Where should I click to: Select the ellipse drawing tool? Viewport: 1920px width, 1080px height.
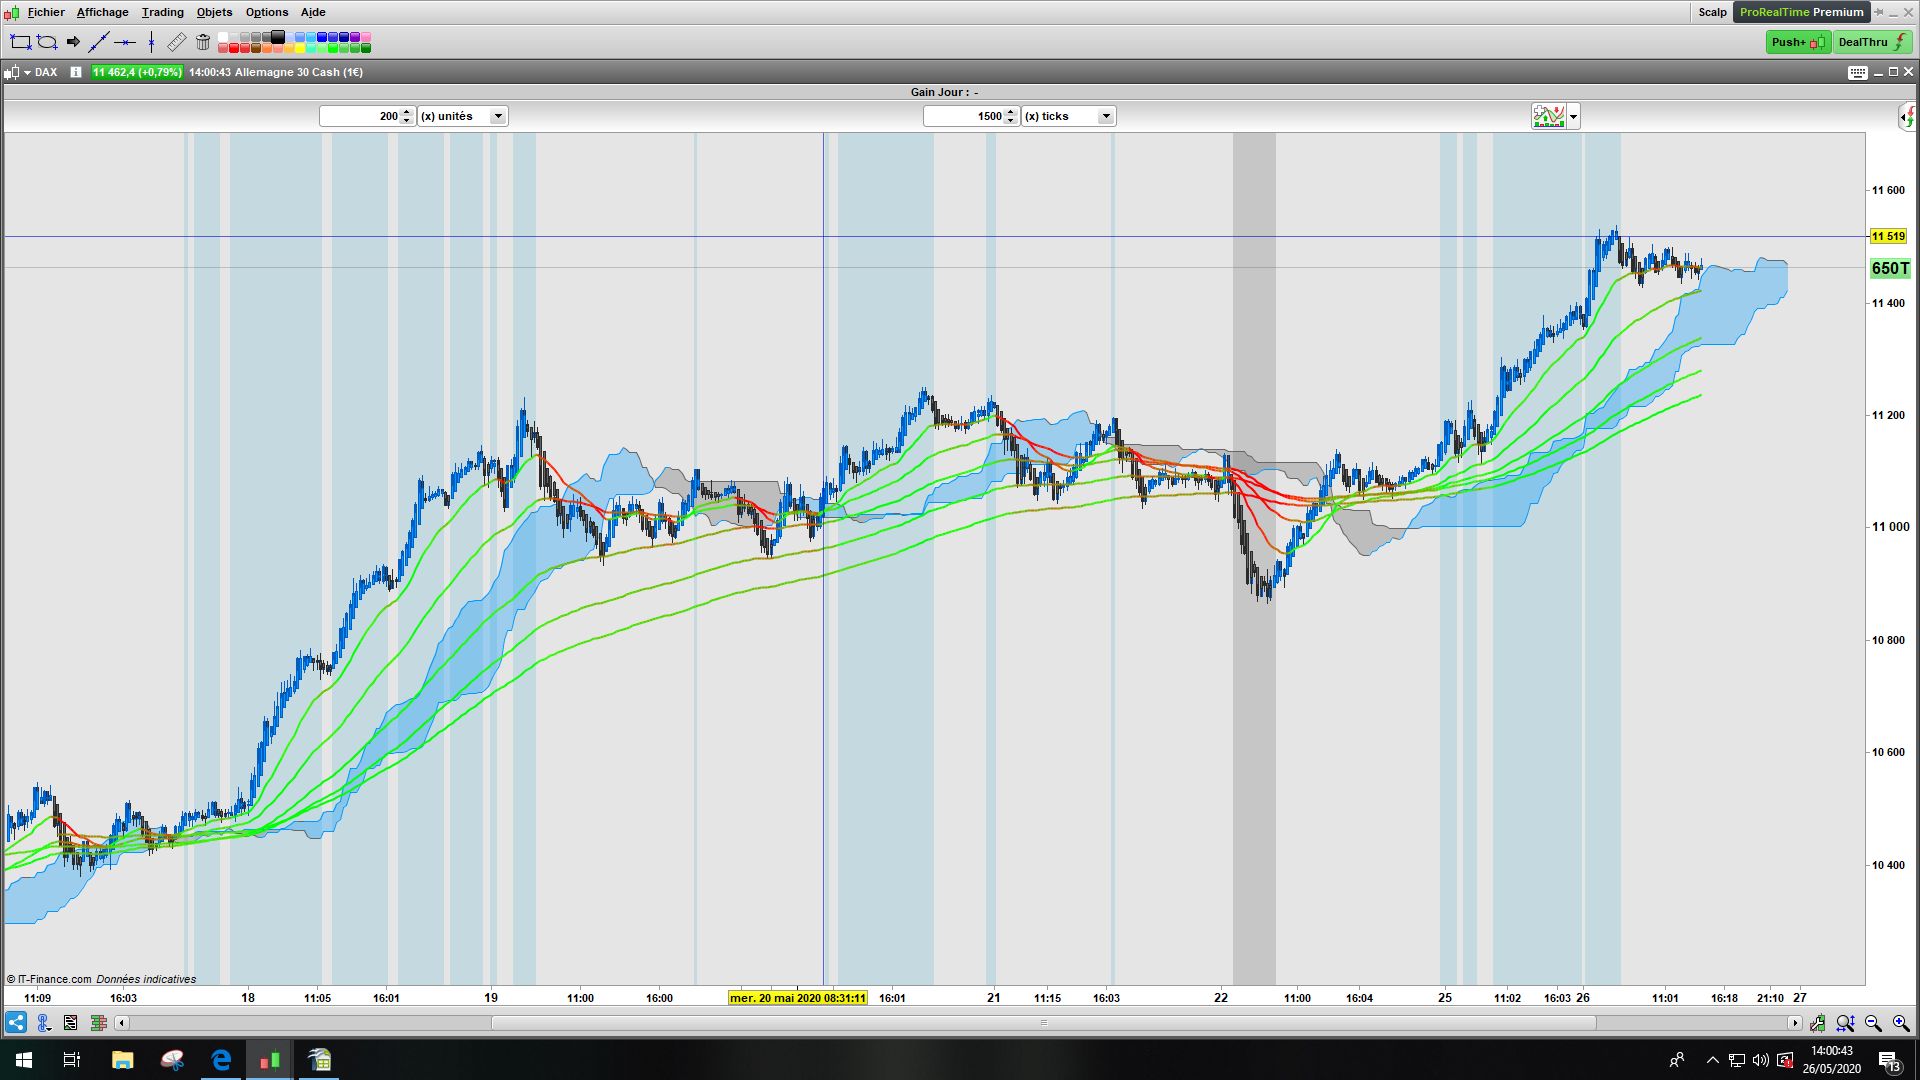point(46,42)
